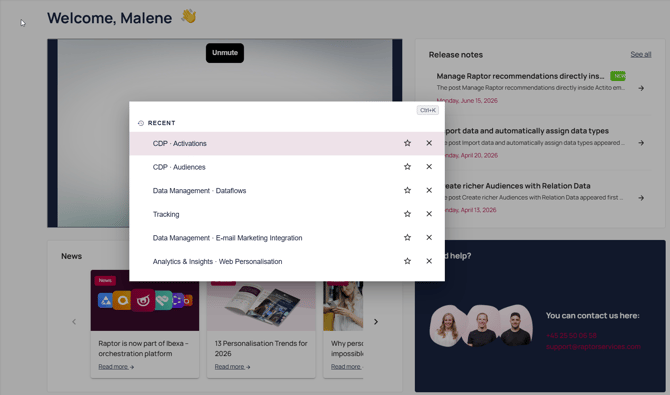This screenshot has width=670, height=395.
Task: Star the CDP Audiences entry
Action: click(407, 167)
